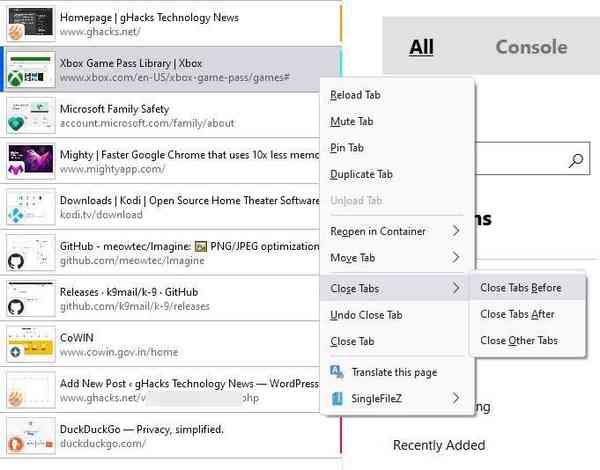Click the Xbox favicon on Xbox tab thumbnail
This screenshot has width=600, height=470.
(16, 78)
